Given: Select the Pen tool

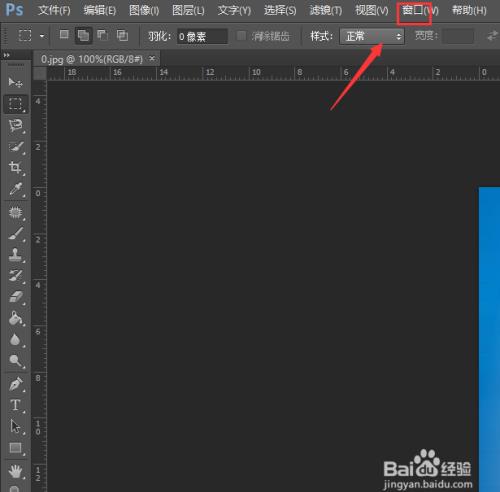Looking at the screenshot, I should point(16,384).
